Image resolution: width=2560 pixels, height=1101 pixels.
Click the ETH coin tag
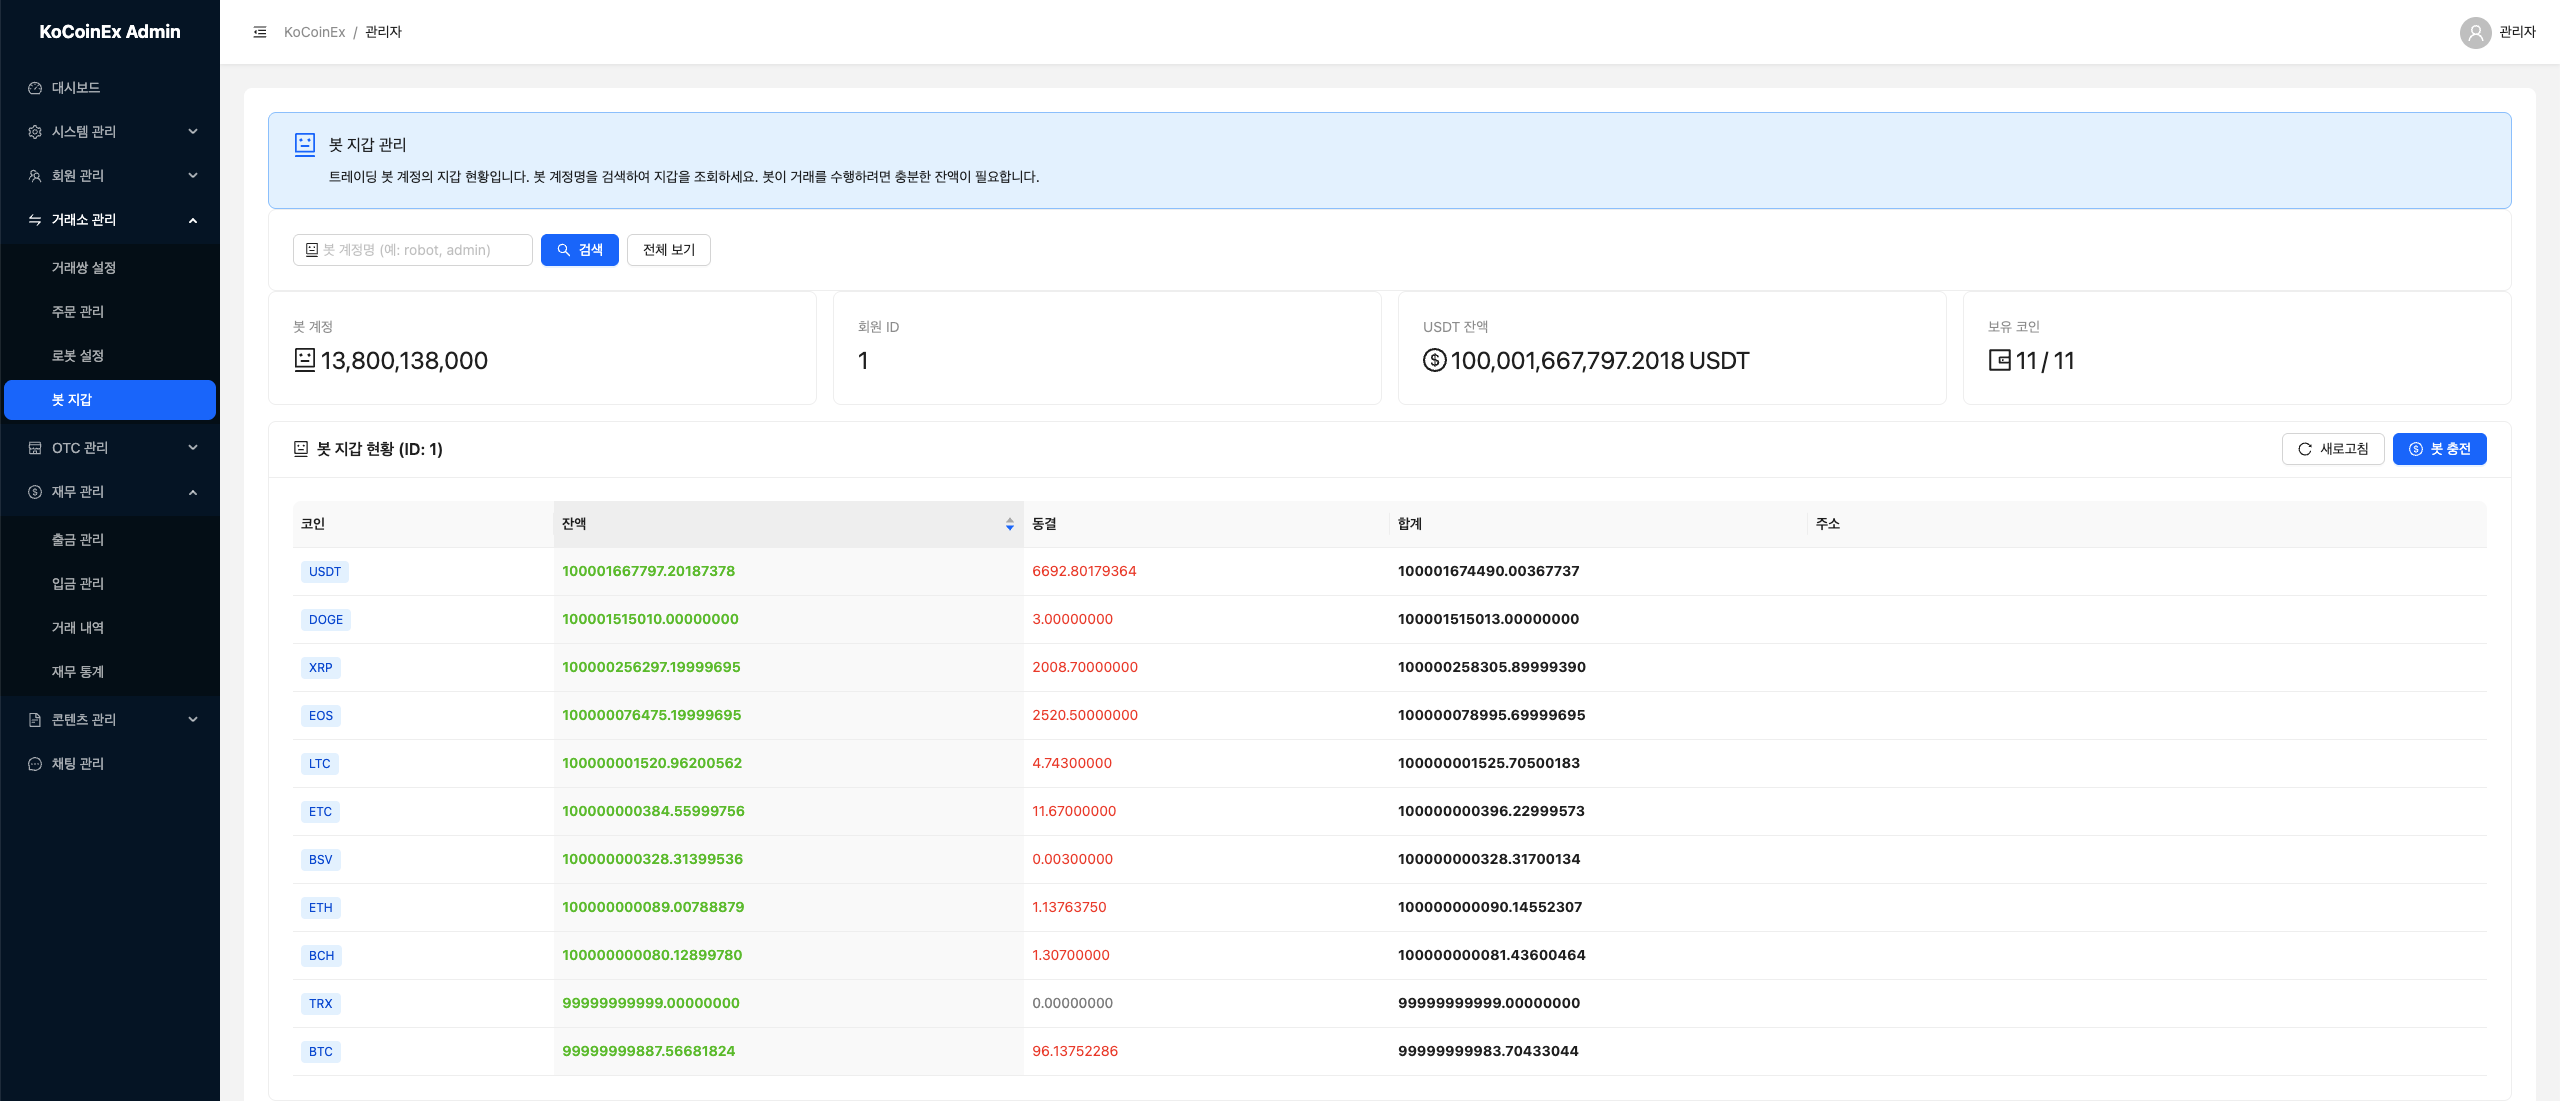[x=321, y=908]
